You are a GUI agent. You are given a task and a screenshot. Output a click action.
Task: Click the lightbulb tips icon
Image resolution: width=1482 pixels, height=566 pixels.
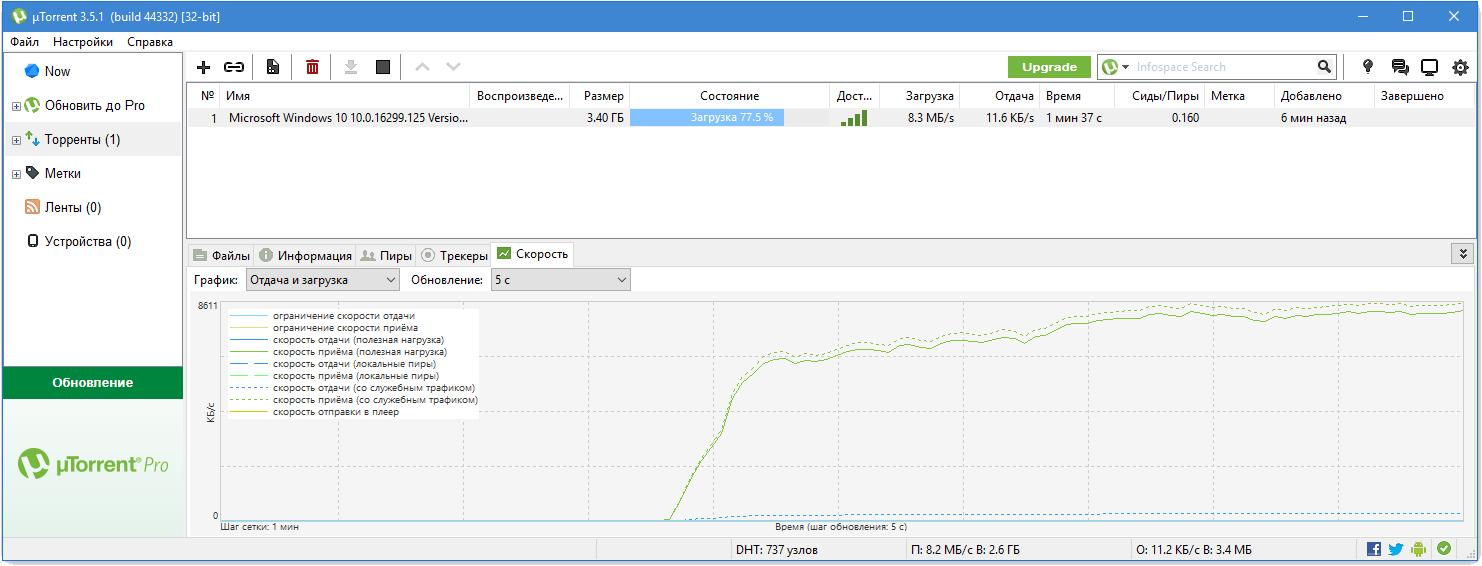[x=1368, y=67]
